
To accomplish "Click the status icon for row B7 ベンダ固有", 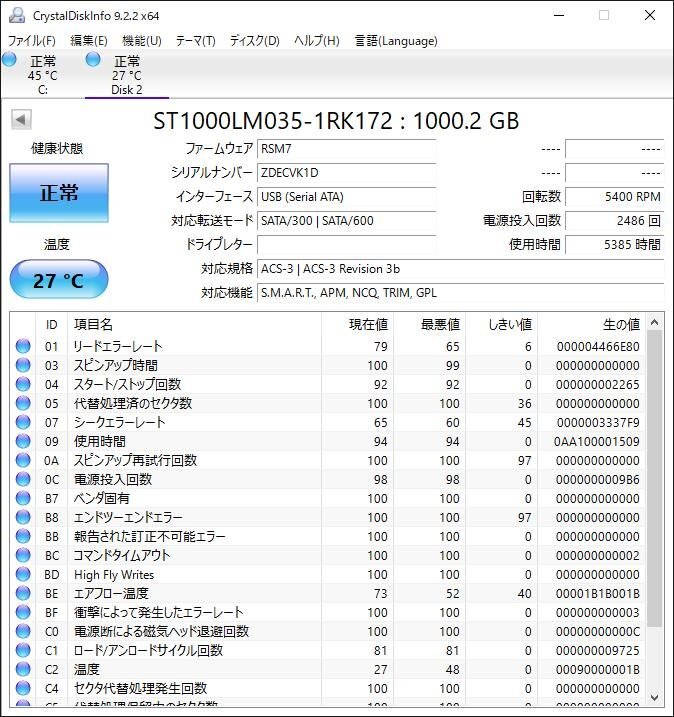I will pyautogui.click(x=23, y=498).
